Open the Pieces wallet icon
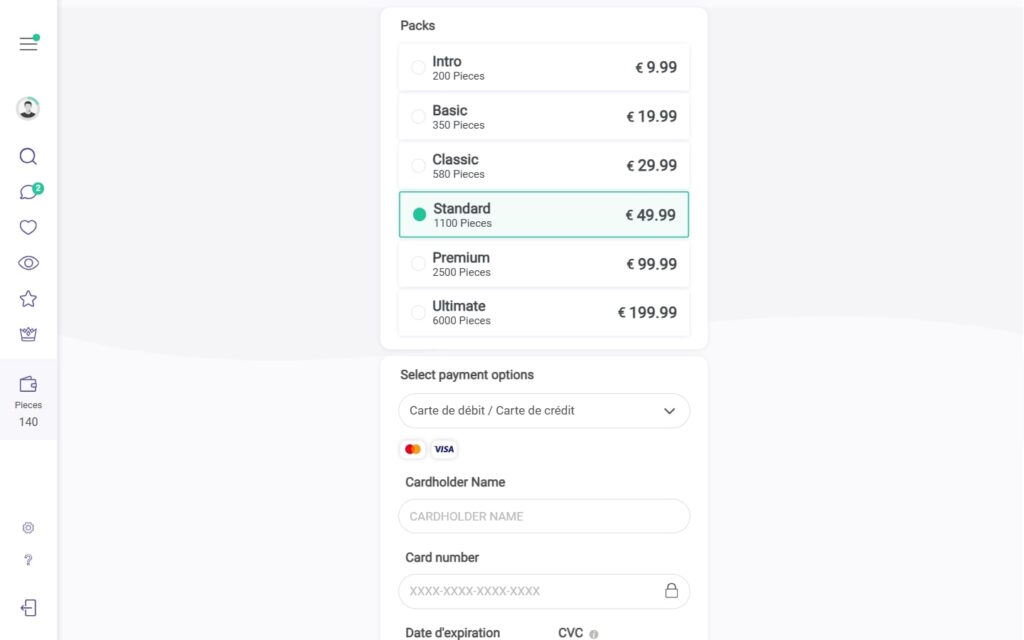The height and width of the screenshot is (640, 1024). point(28,384)
